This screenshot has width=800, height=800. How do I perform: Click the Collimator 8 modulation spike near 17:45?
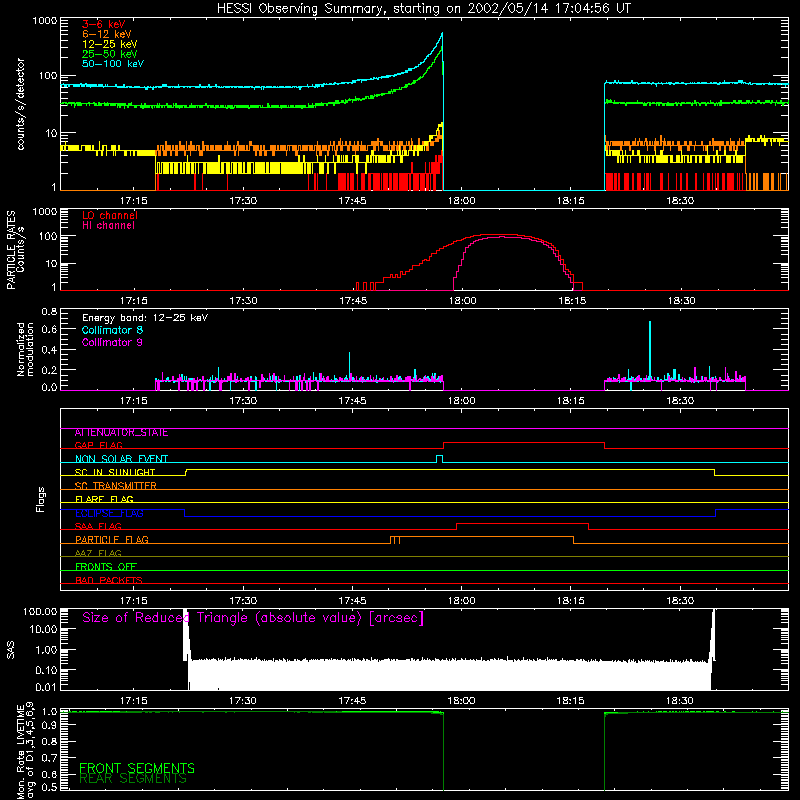349,365
